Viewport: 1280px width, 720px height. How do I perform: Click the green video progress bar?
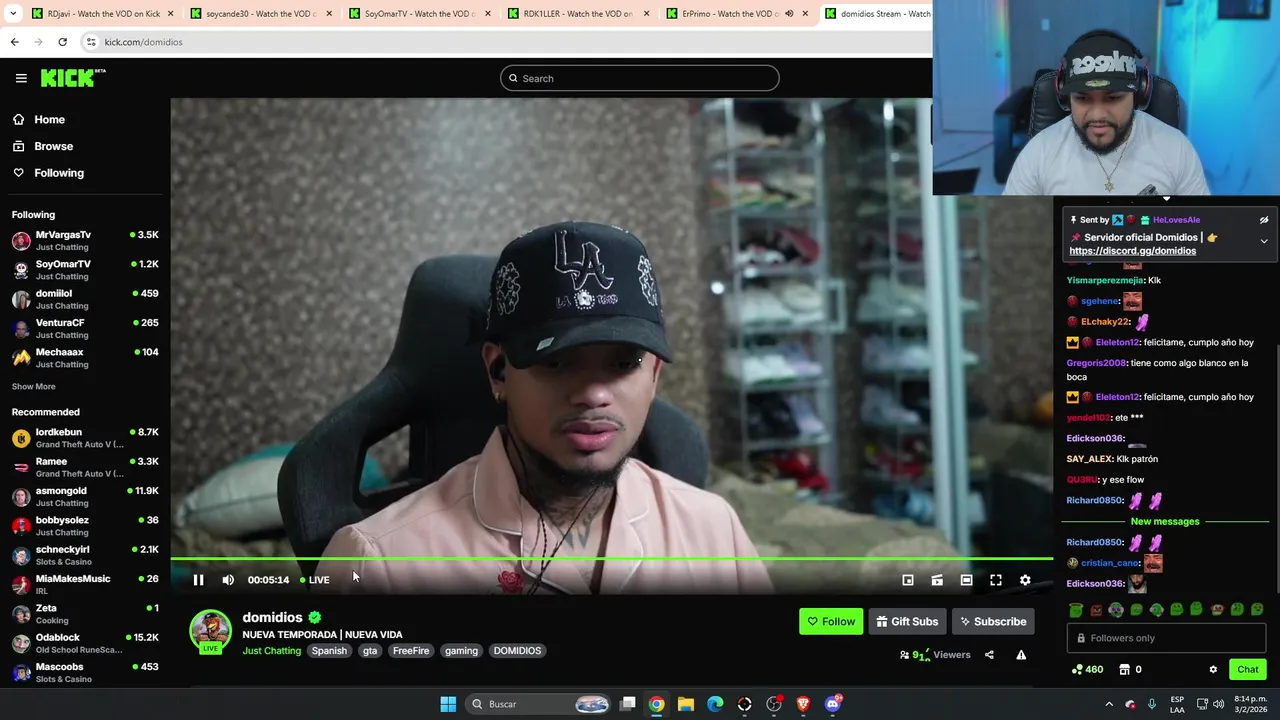pyautogui.click(x=611, y=559)
